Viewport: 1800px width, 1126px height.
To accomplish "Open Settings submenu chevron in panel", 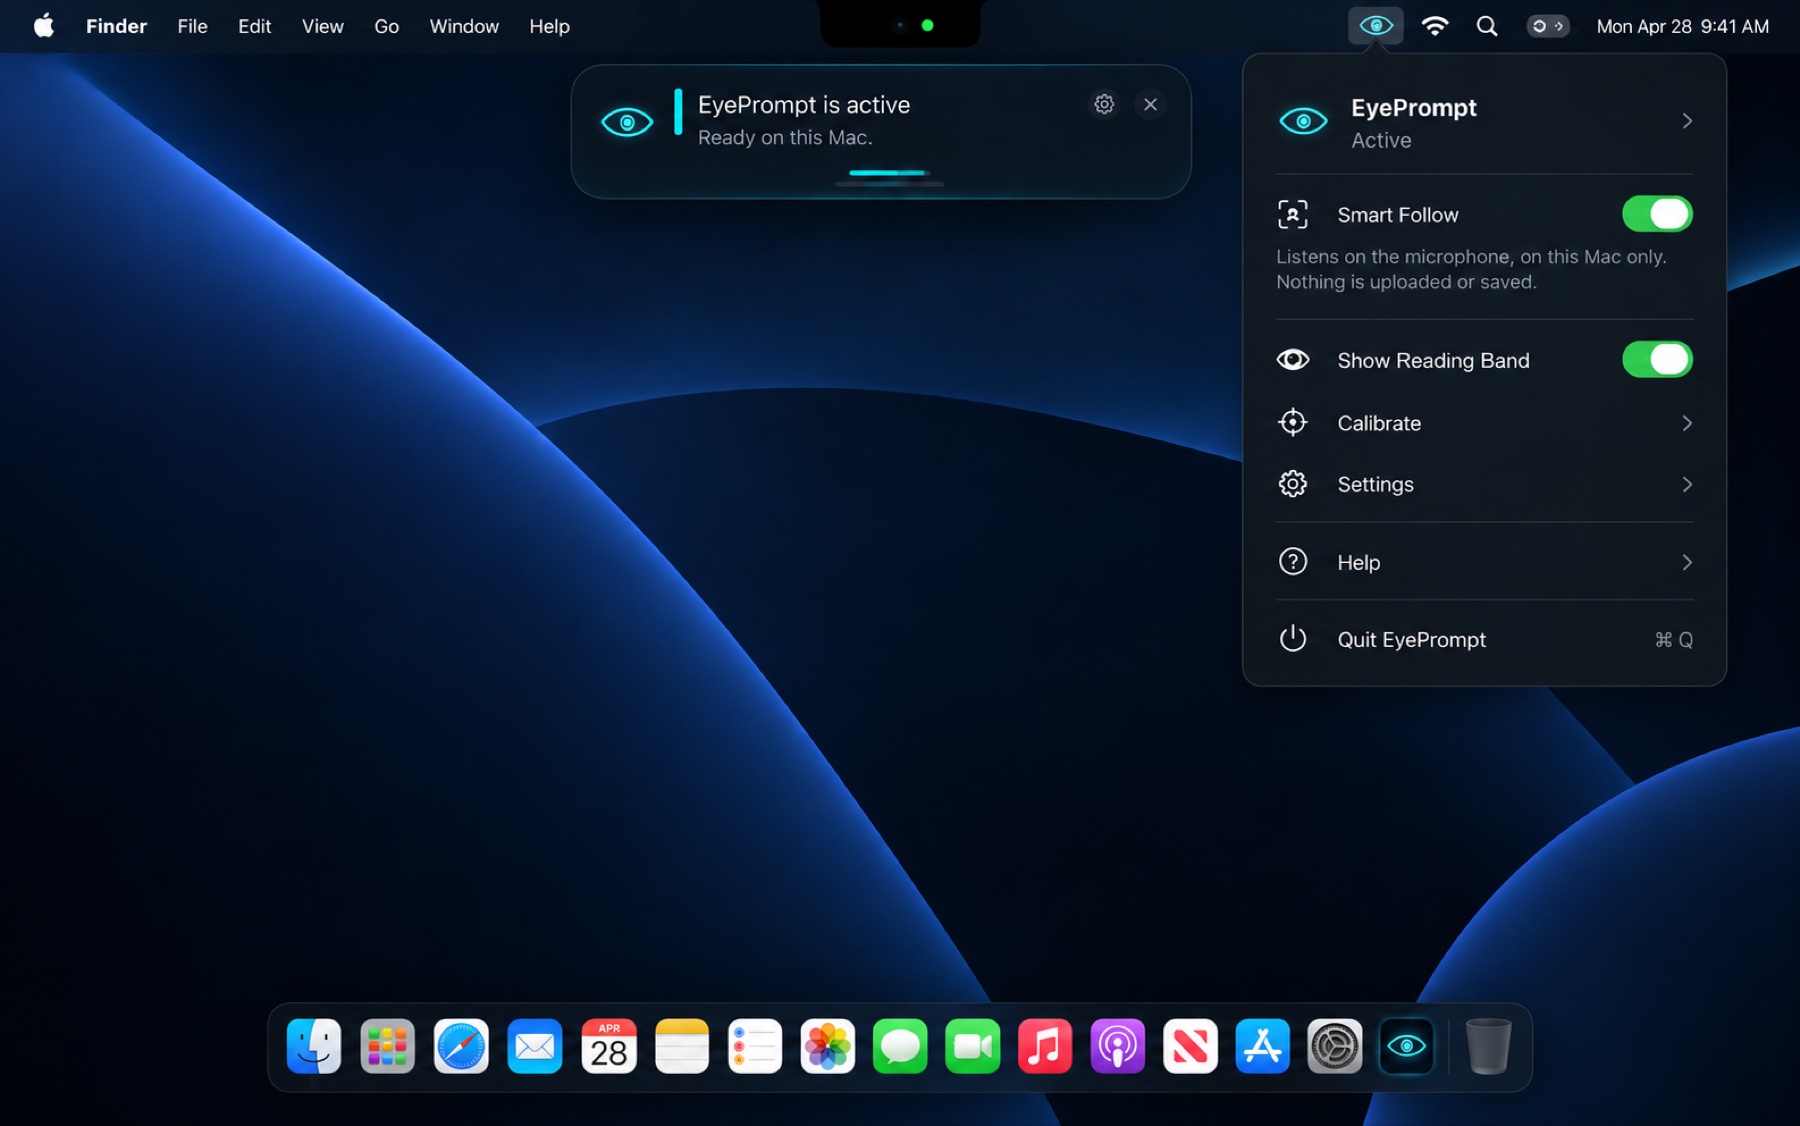I will point(1687,485).
